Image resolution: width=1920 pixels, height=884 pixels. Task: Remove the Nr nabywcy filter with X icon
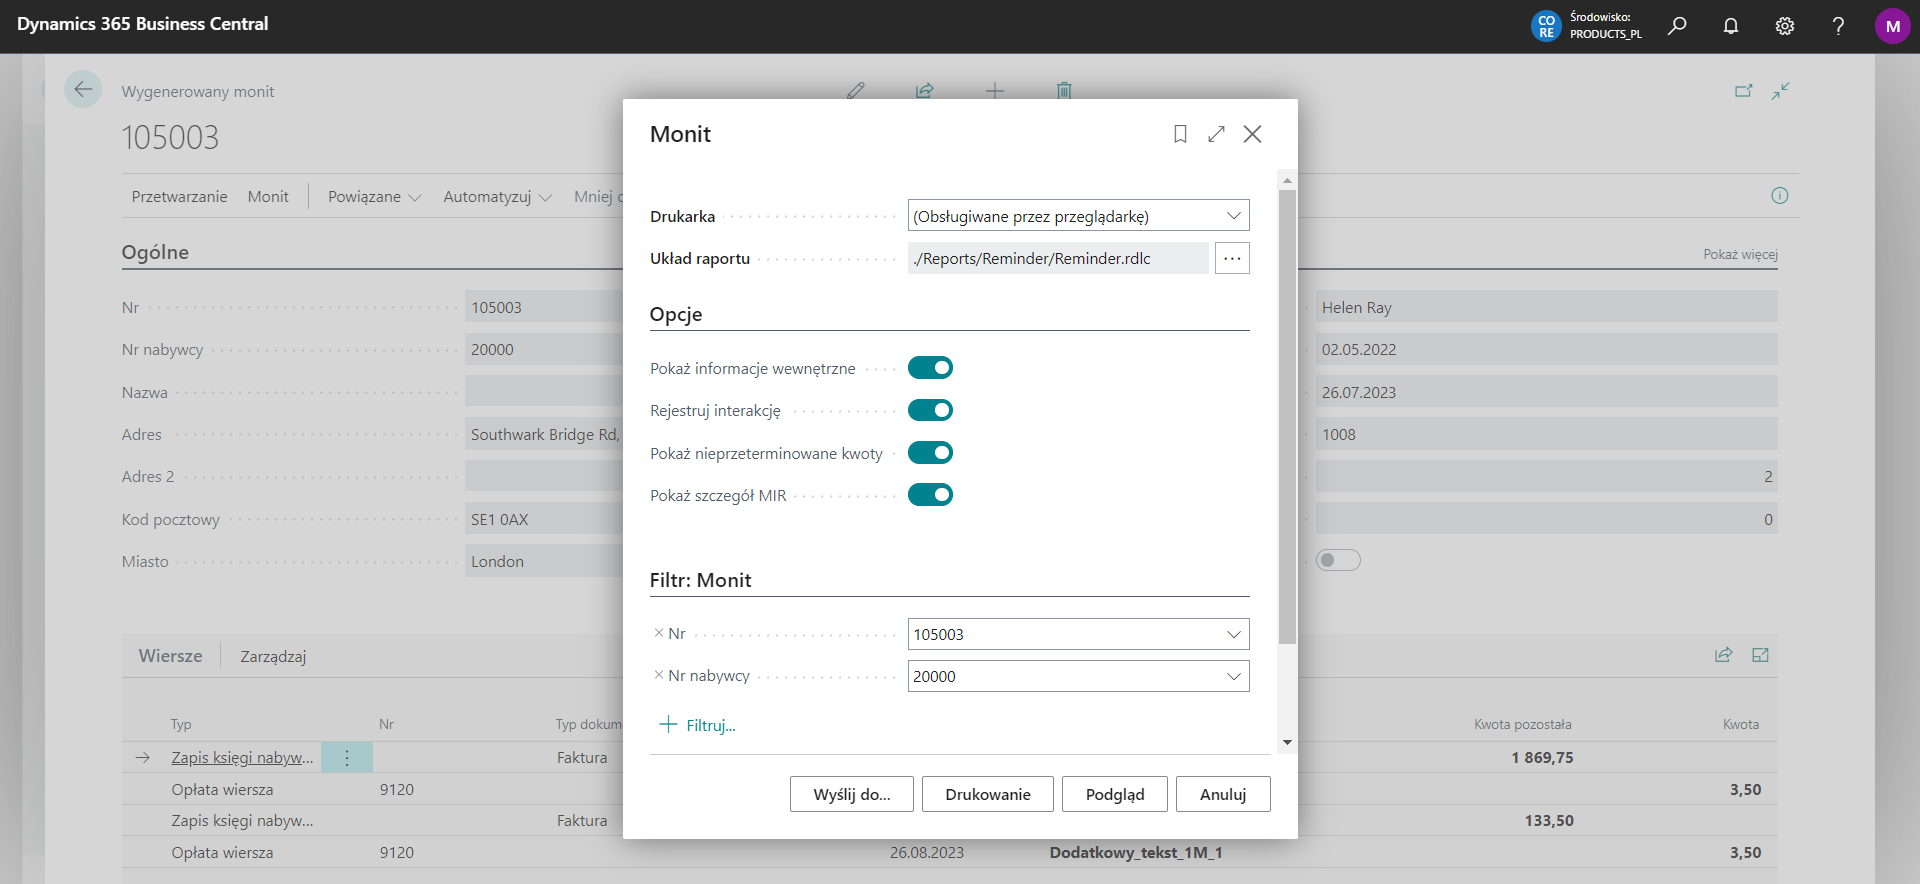(x=659, y=675)
